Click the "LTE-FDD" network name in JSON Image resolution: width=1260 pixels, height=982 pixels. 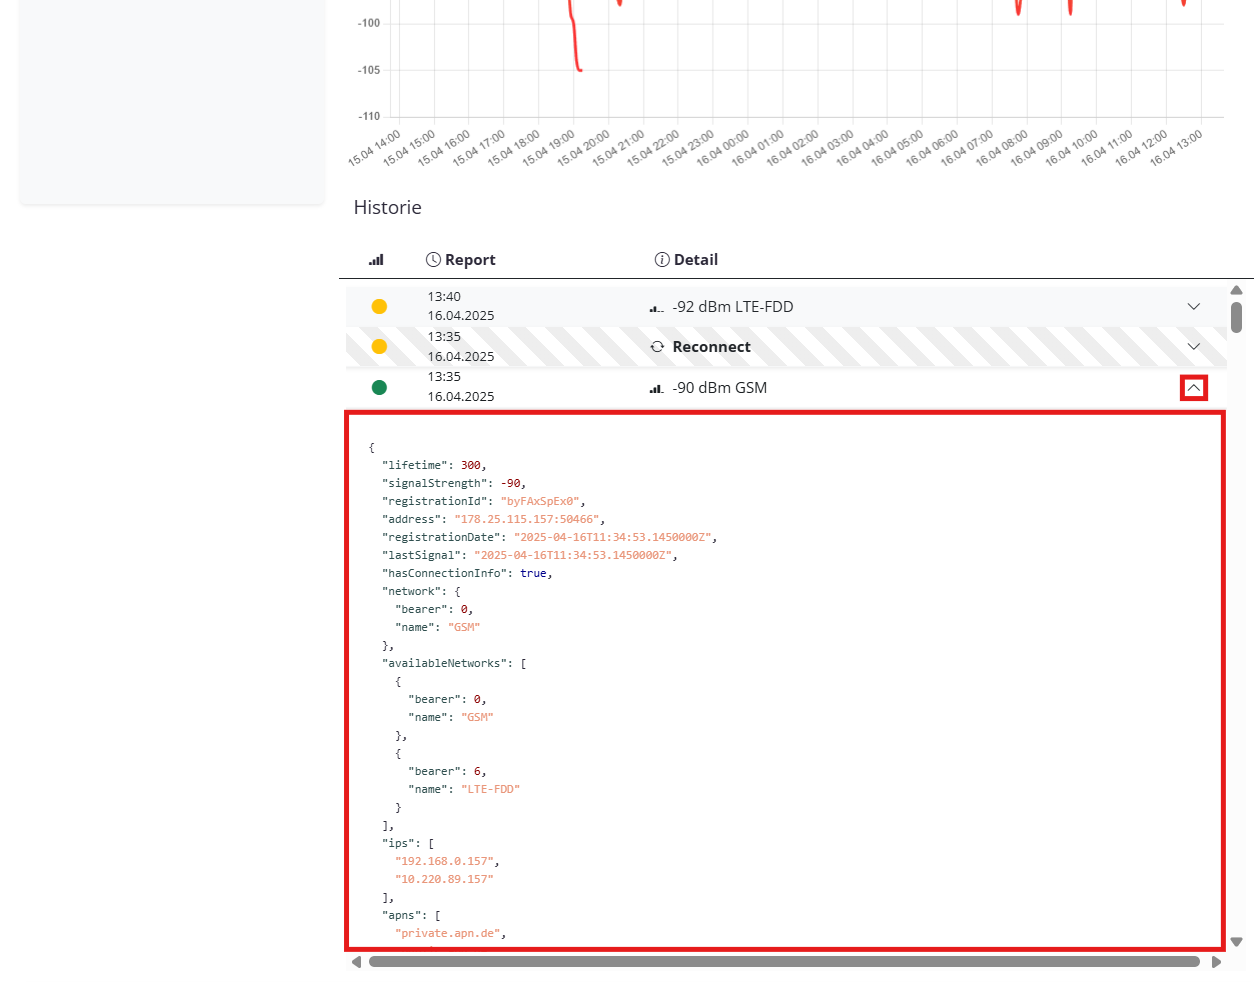click(x=490, y=790)
